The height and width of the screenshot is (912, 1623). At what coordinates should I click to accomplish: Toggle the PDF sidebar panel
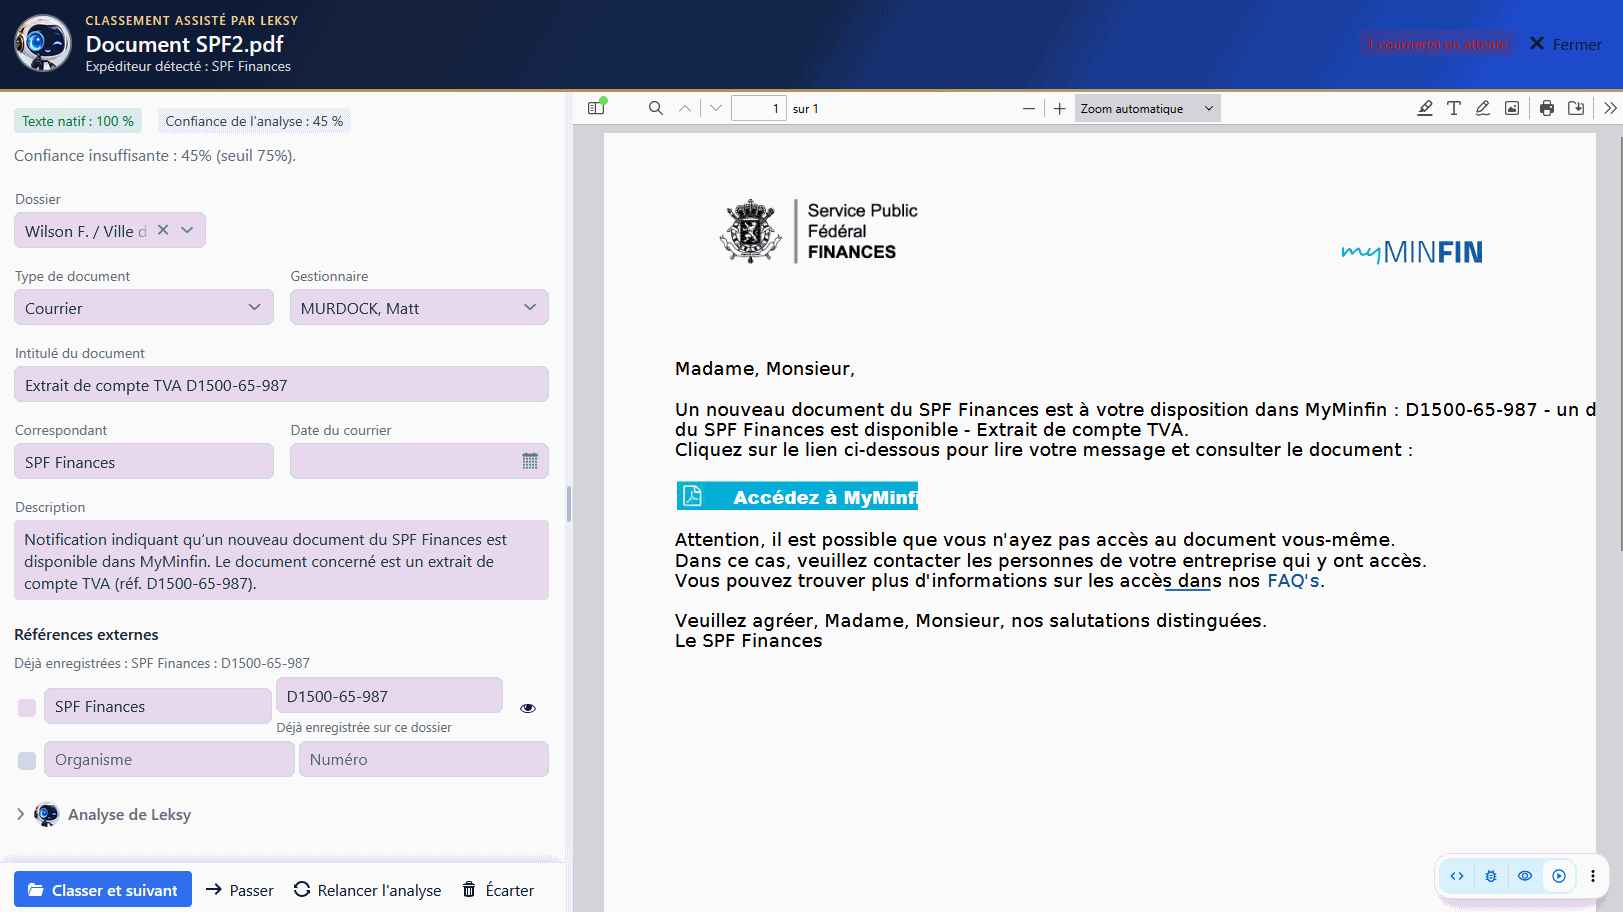point(596,108)
